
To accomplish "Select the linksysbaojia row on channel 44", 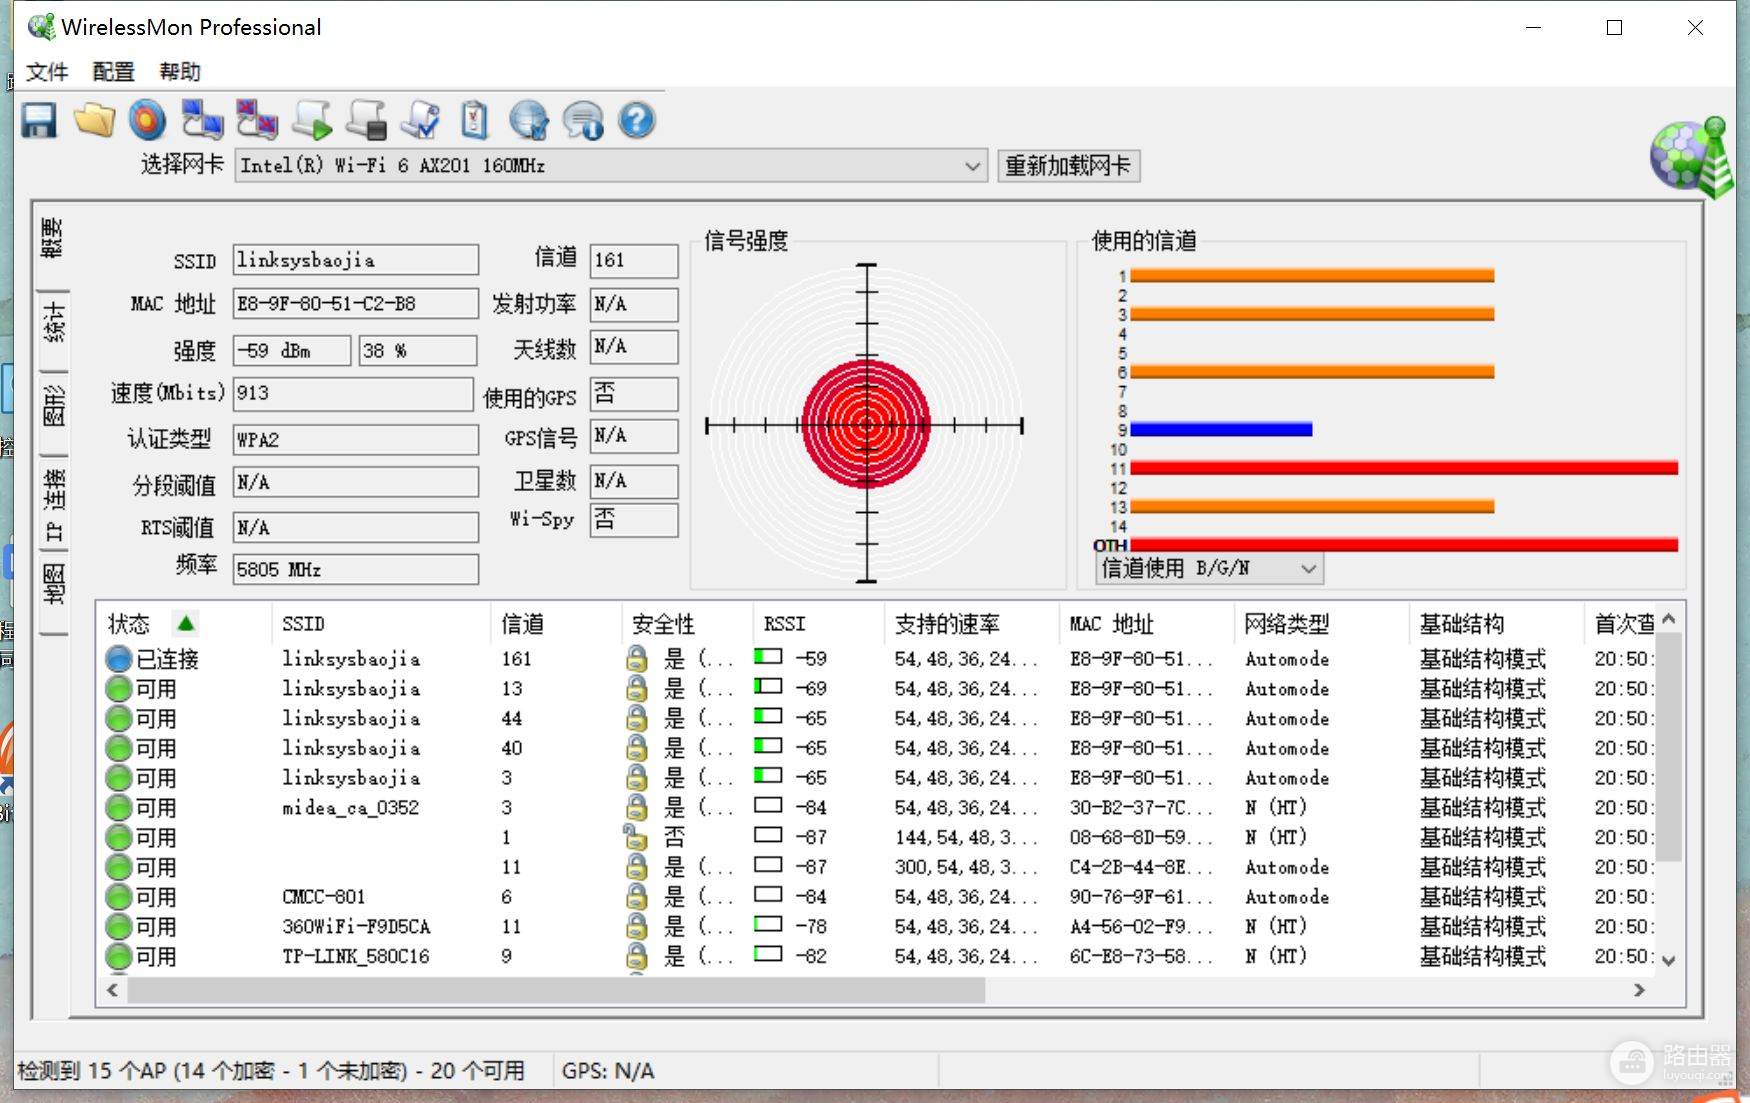I will pyautogui.click(x=880, y=718).
